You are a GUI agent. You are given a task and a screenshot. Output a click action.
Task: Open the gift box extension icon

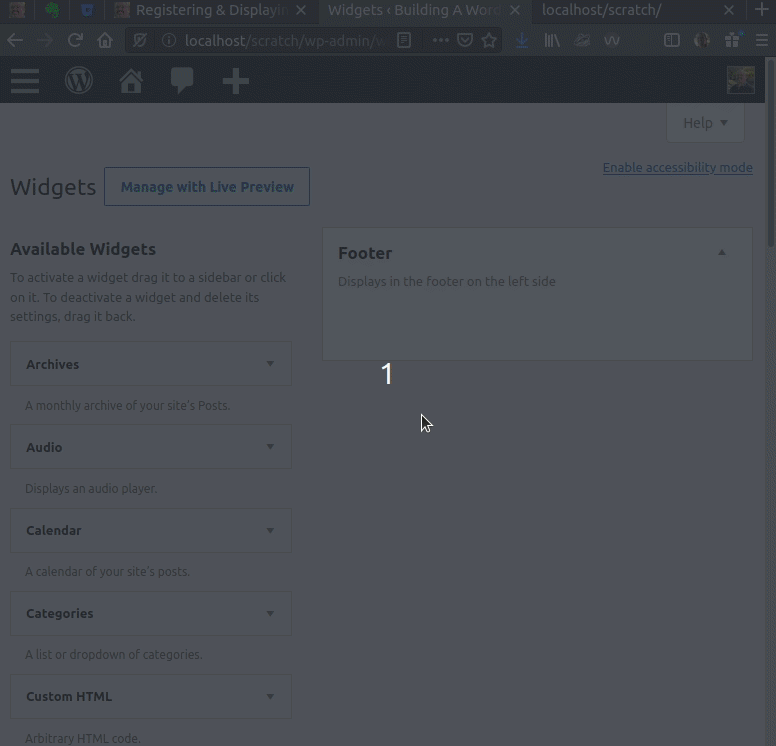pos(732,40)
